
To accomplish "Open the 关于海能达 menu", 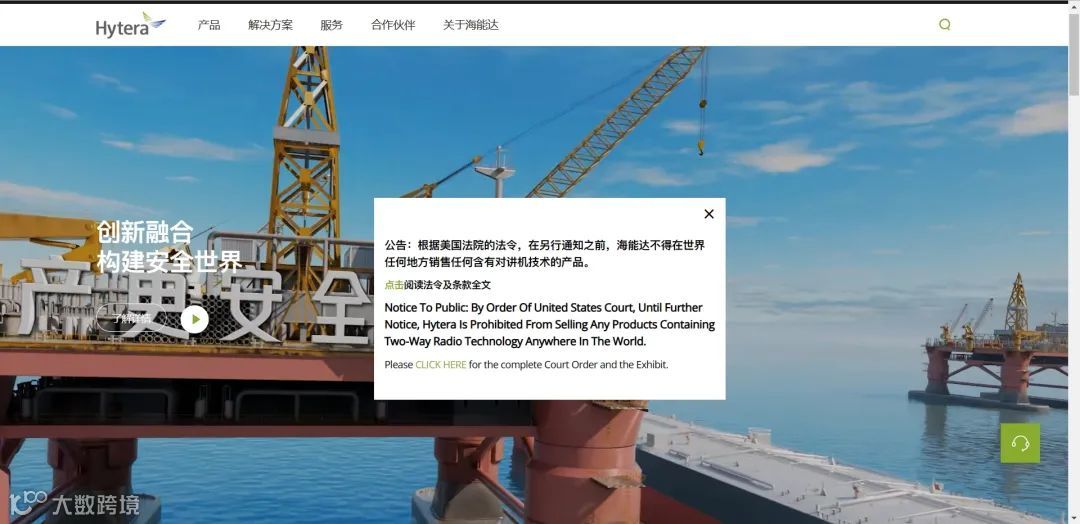I will [x=470, y=25].
